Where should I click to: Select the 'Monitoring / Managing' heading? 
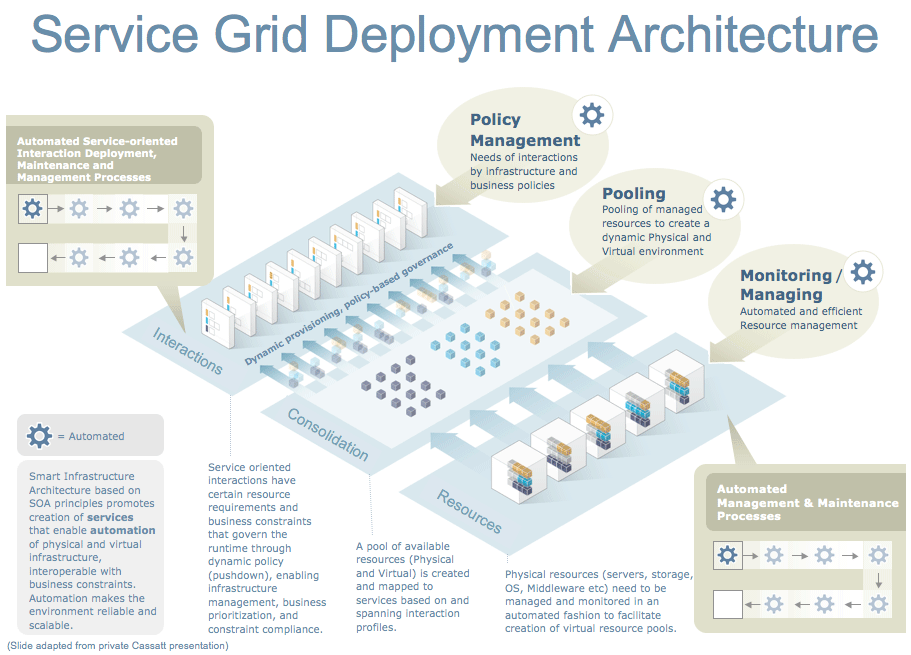pyautogui.click(x=791, y=284)
